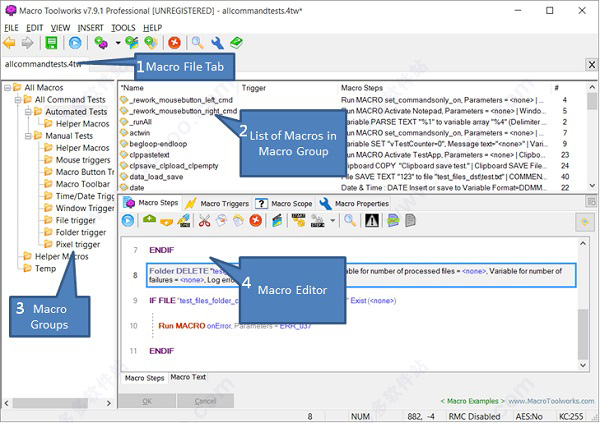Viewport: 600px width, 423px height.
Task: Switch to the Macro Text bottom tab
Action: point(188,377)
